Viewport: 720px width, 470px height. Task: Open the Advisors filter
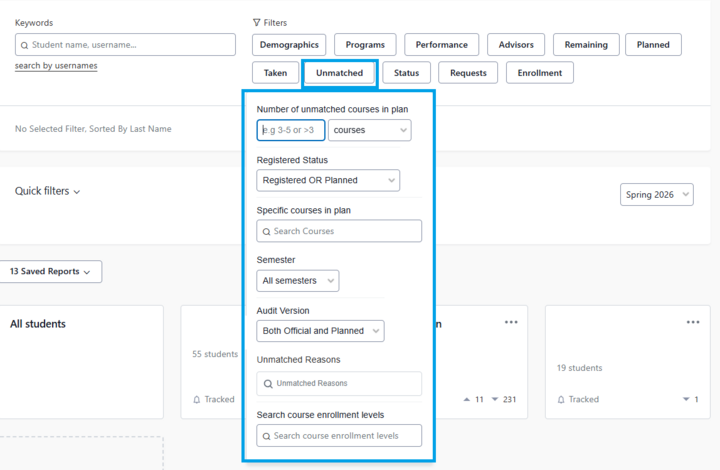tap(516, 45)
